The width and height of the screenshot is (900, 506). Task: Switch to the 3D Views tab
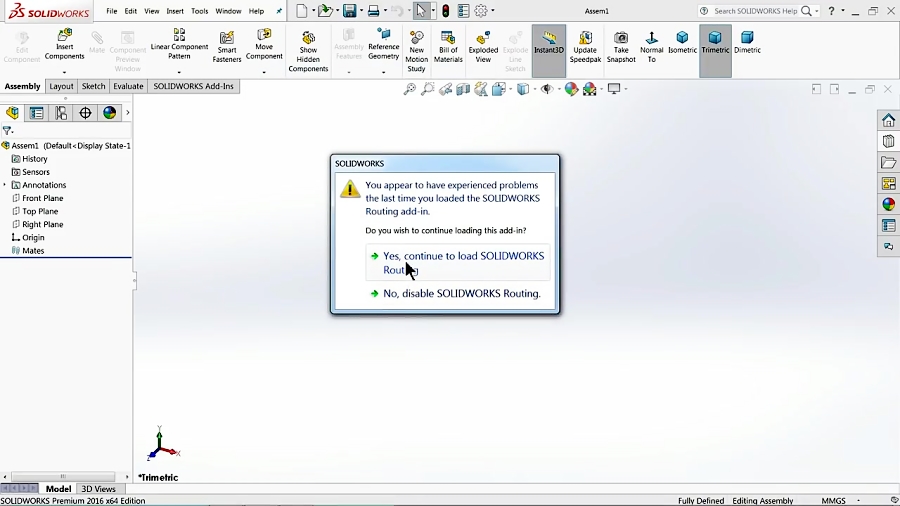[x=98, y=489]
